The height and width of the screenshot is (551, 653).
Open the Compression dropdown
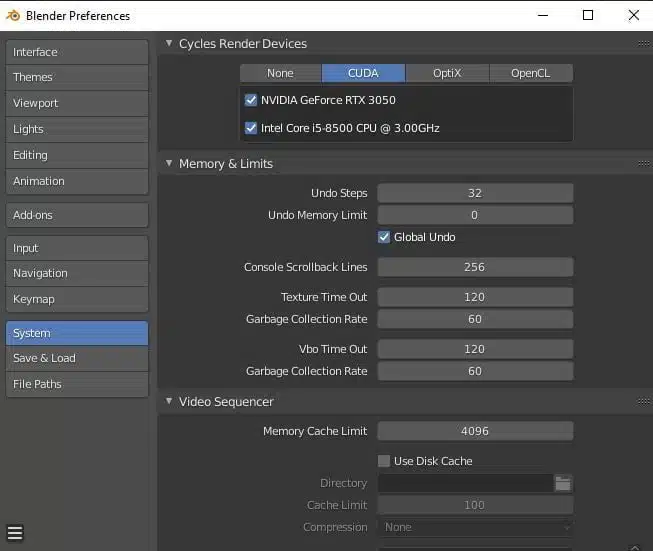[475, 527]
